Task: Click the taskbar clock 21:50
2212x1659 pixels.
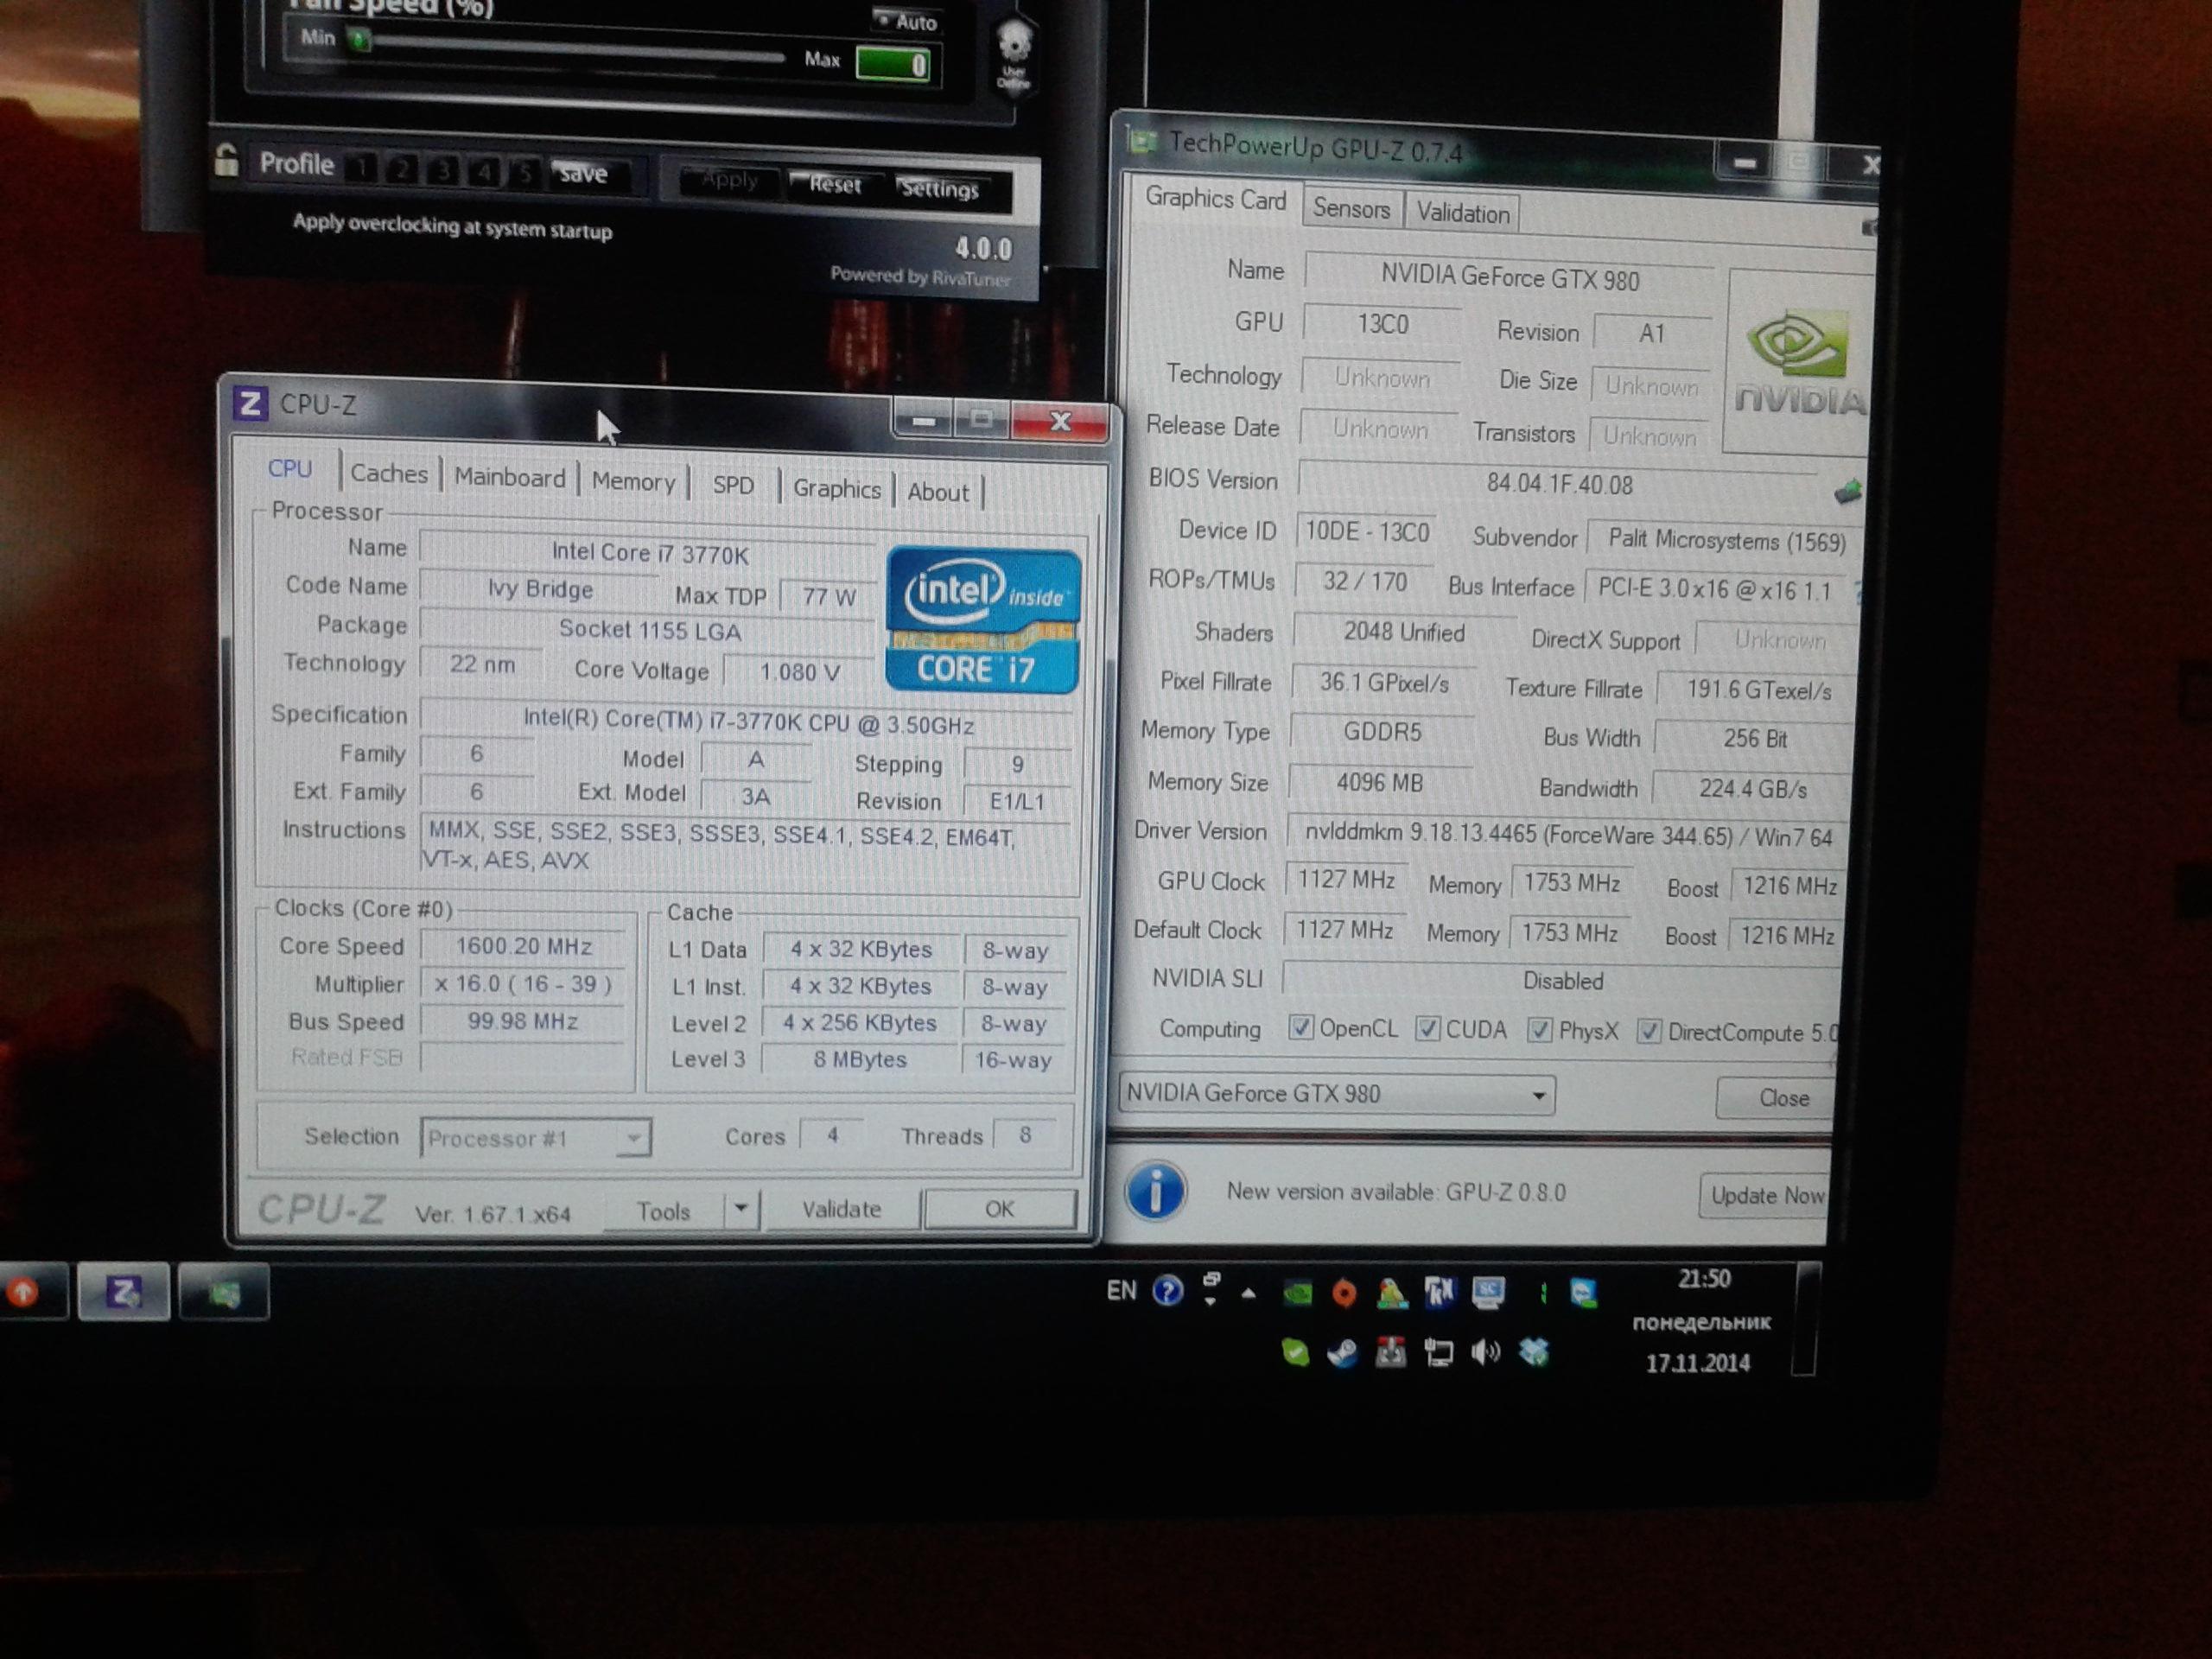Action: 1704,1278
